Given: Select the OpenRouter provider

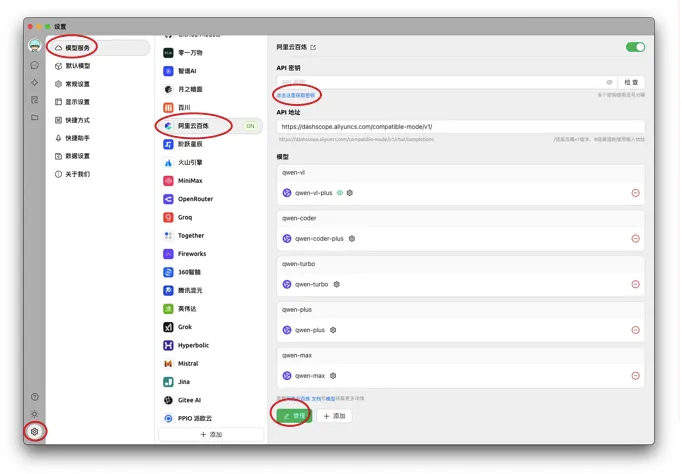Looking at the screenshot, I should click(x=211, y=199).
